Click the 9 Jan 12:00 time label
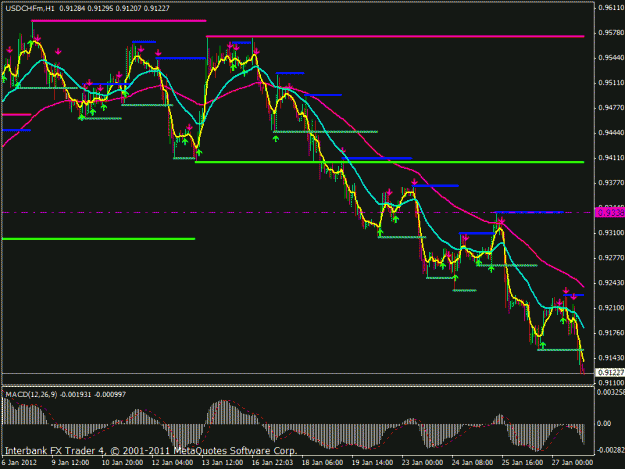This screenshot has height=469, width=625. tap(70, 463)
